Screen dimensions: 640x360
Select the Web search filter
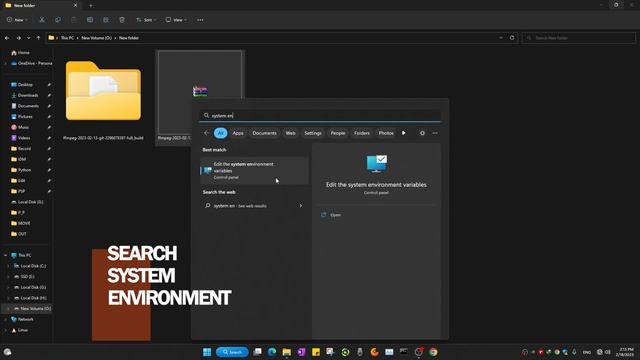click(290, 133)
